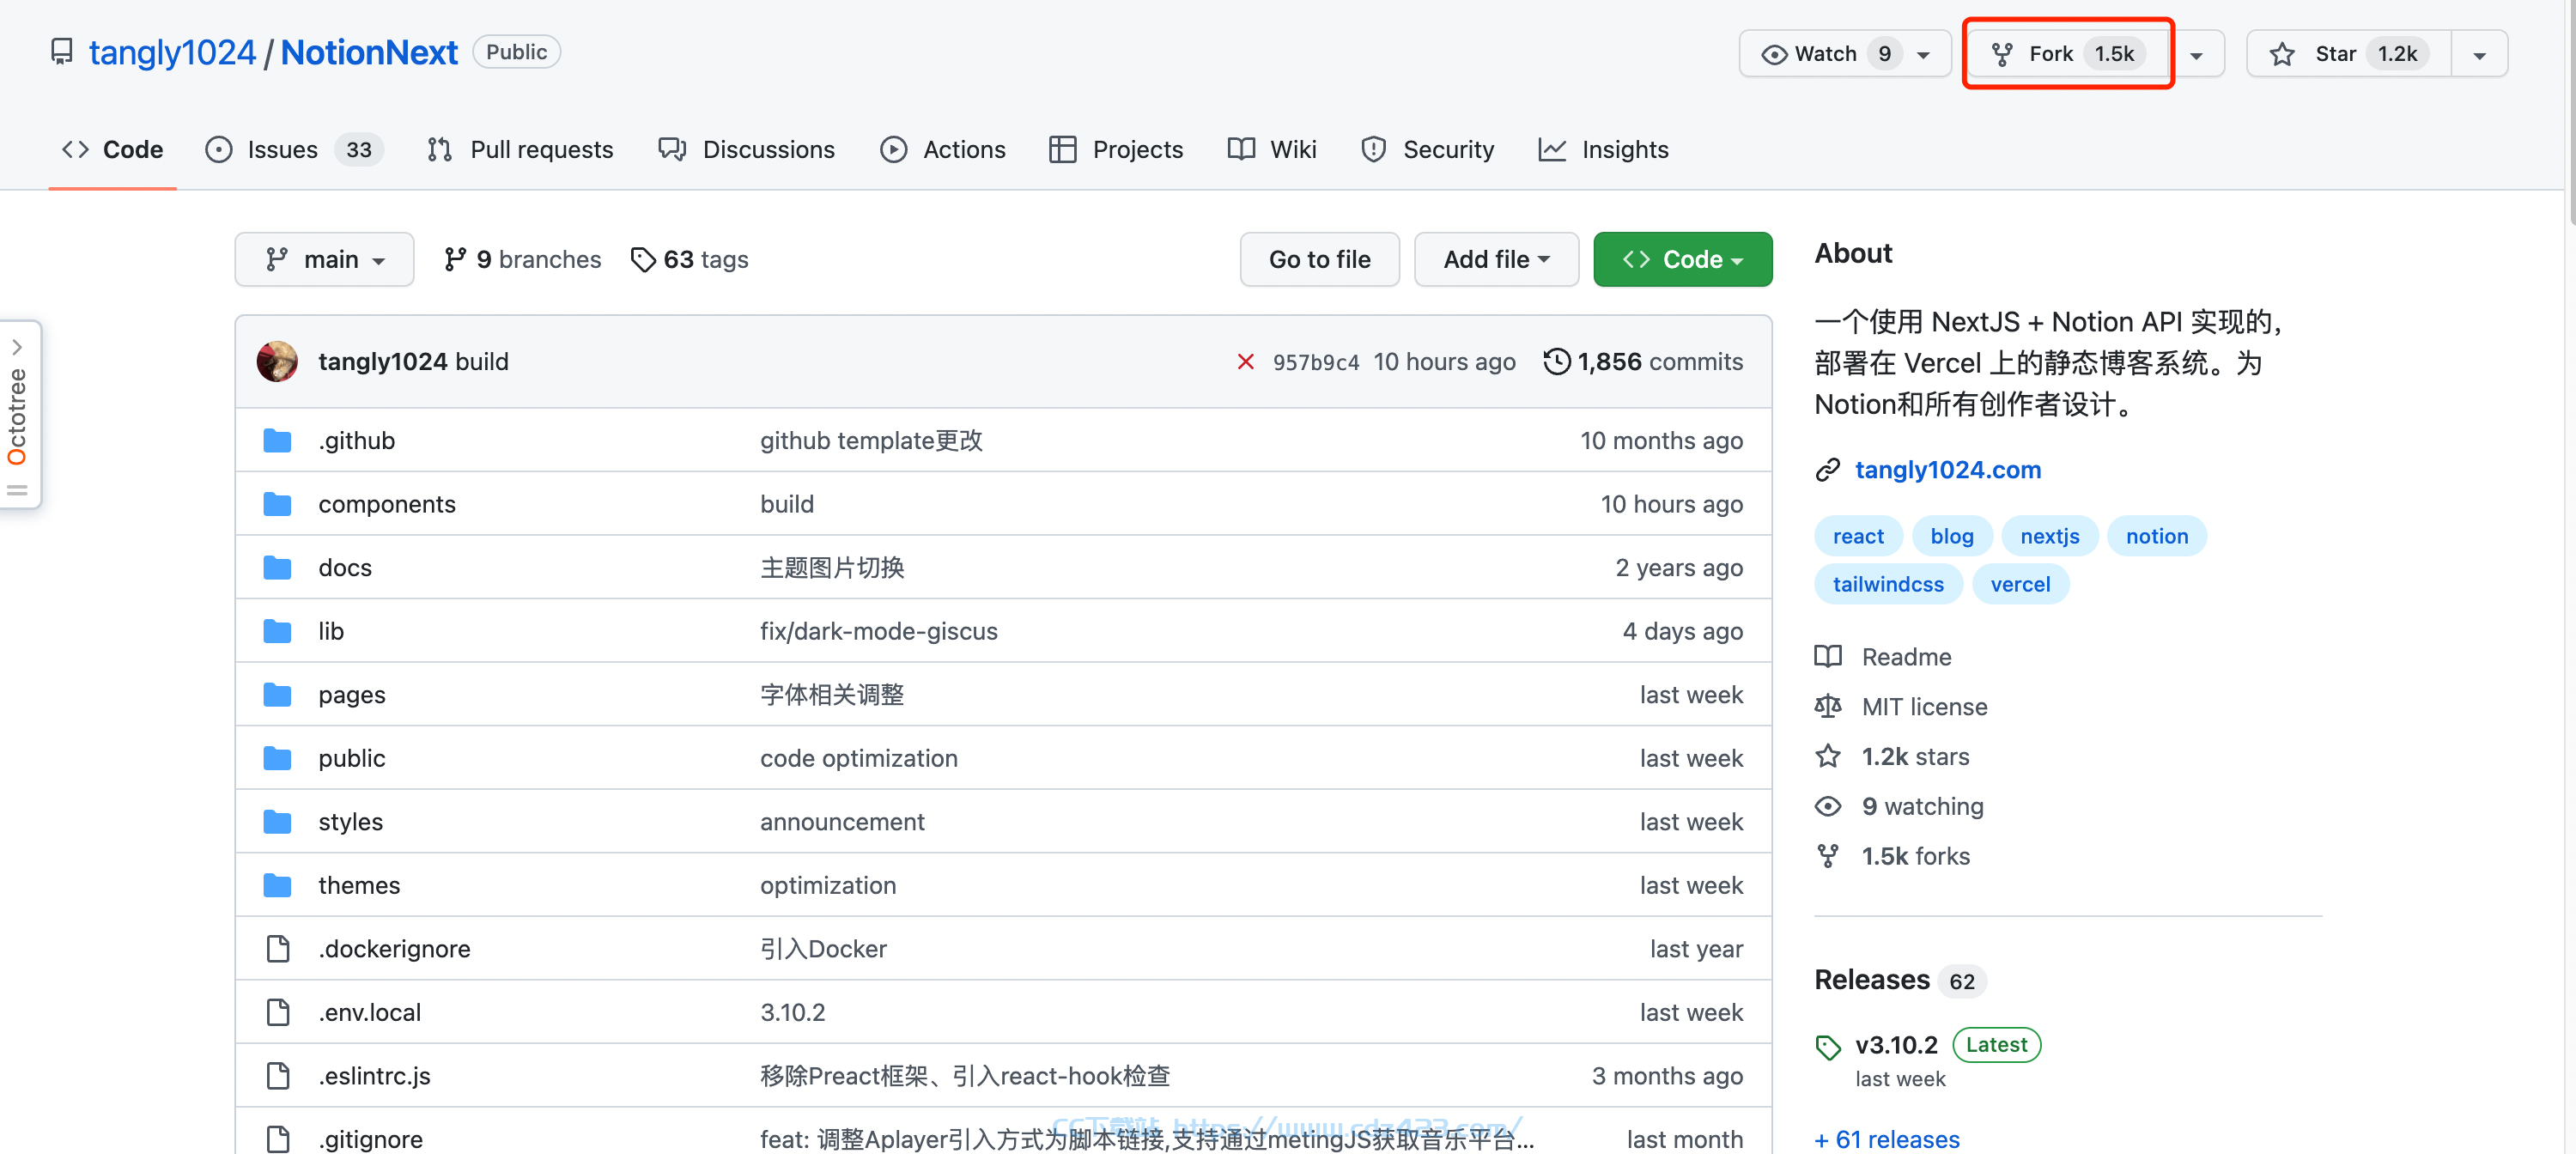The height and width of the screenshot is (1154, 2576).
Task: Open the main branch dropdown
Action: click(x=324, y=260)
